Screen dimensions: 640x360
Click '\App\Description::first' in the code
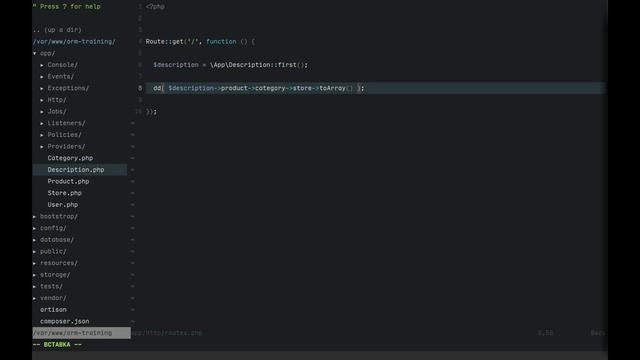[253, 65]
